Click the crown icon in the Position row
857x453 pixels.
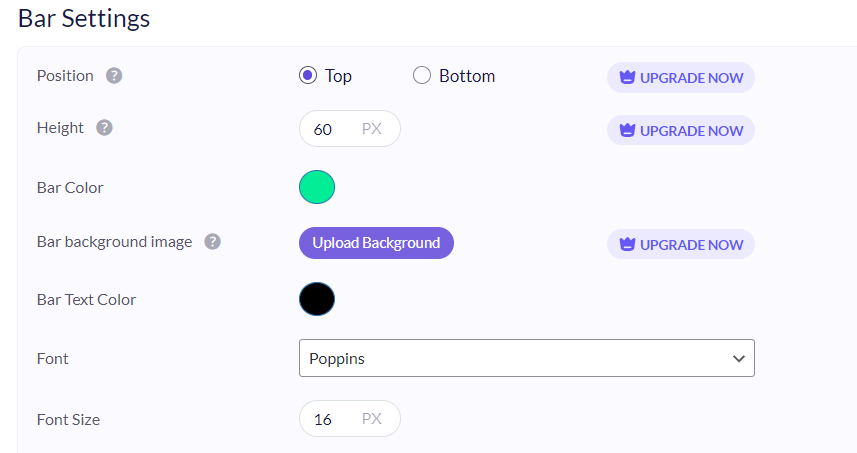click(x=628, y=78)
